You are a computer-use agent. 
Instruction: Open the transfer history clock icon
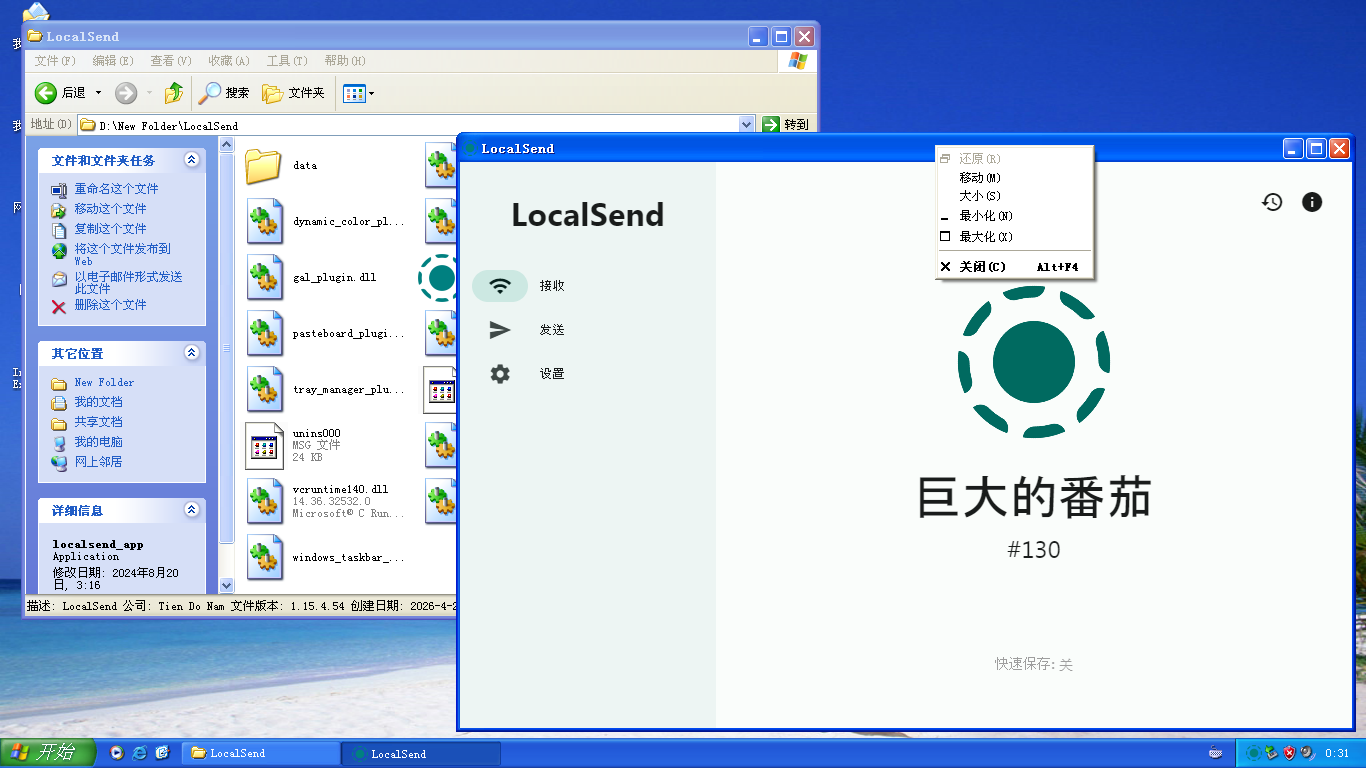(x=1271, y=202)
